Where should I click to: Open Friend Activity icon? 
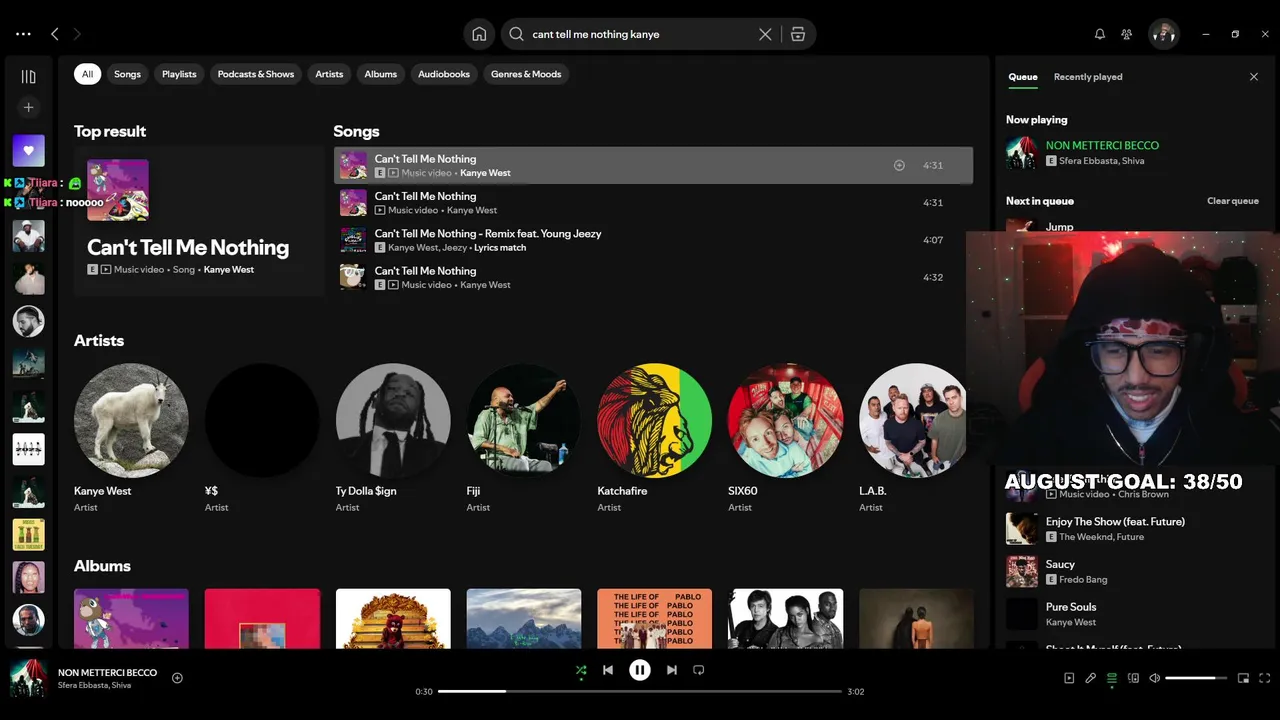(1127, 34)
